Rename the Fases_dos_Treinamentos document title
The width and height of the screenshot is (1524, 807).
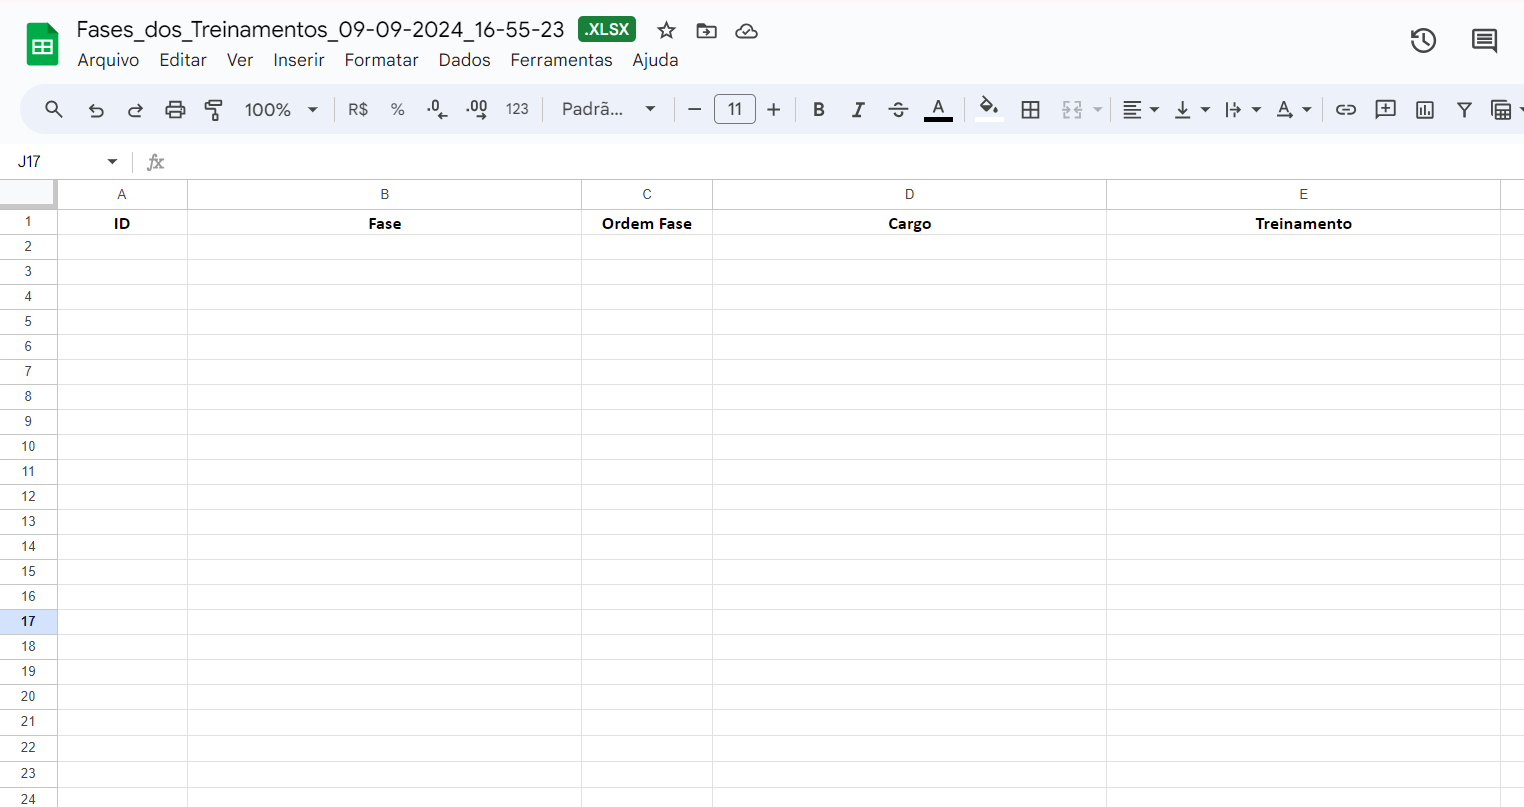click(x=320, y=30)
